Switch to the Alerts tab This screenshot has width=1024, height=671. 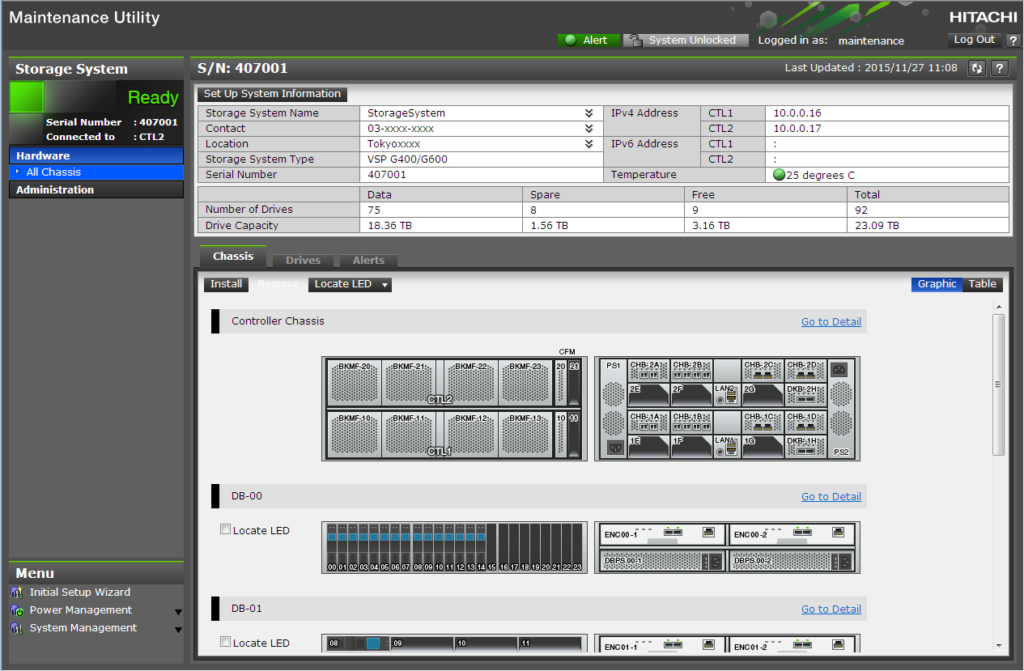368,260
